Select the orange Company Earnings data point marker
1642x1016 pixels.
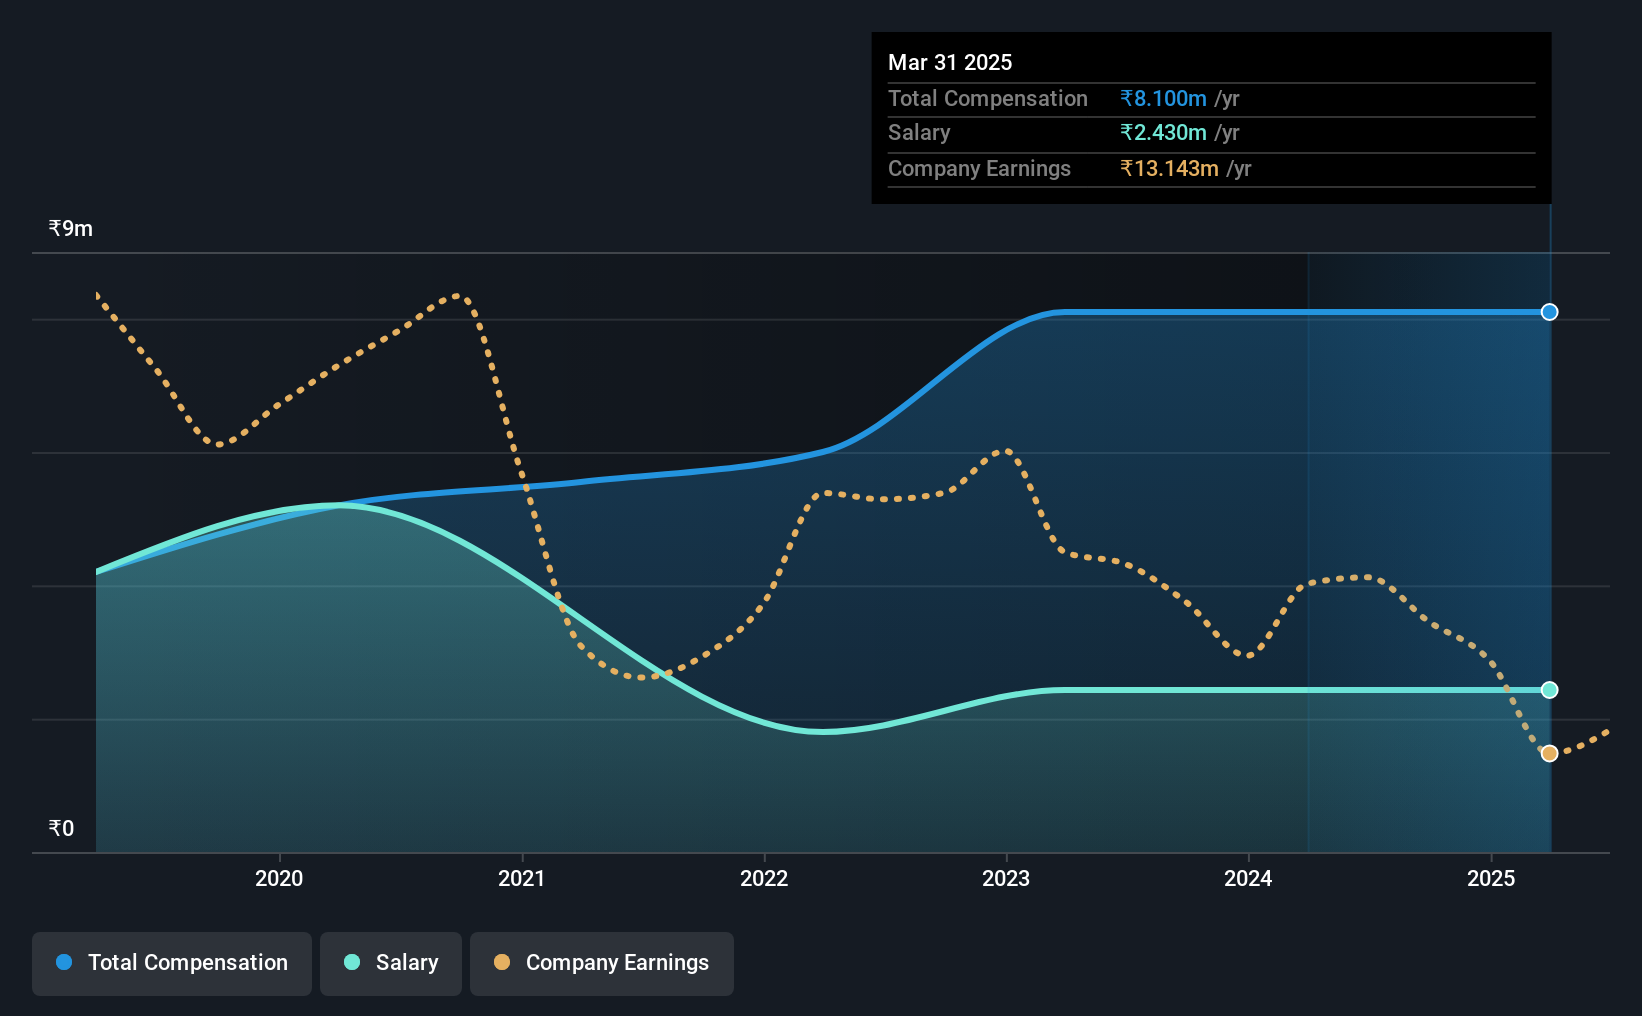coord(1549,753)
